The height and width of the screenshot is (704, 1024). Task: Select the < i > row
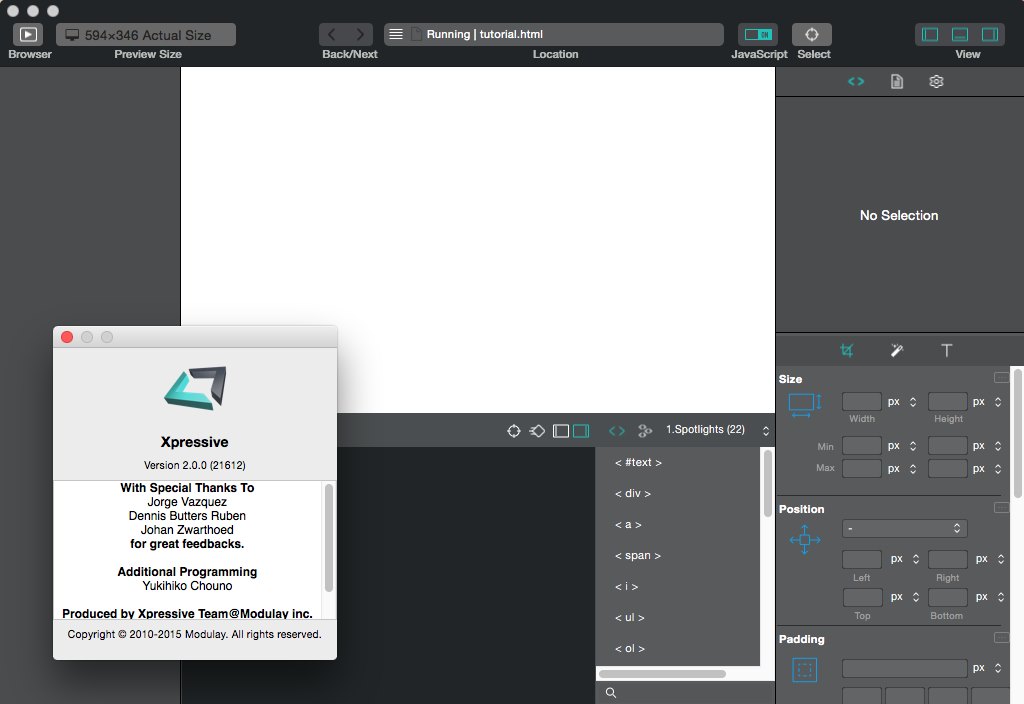click(677, 586)
